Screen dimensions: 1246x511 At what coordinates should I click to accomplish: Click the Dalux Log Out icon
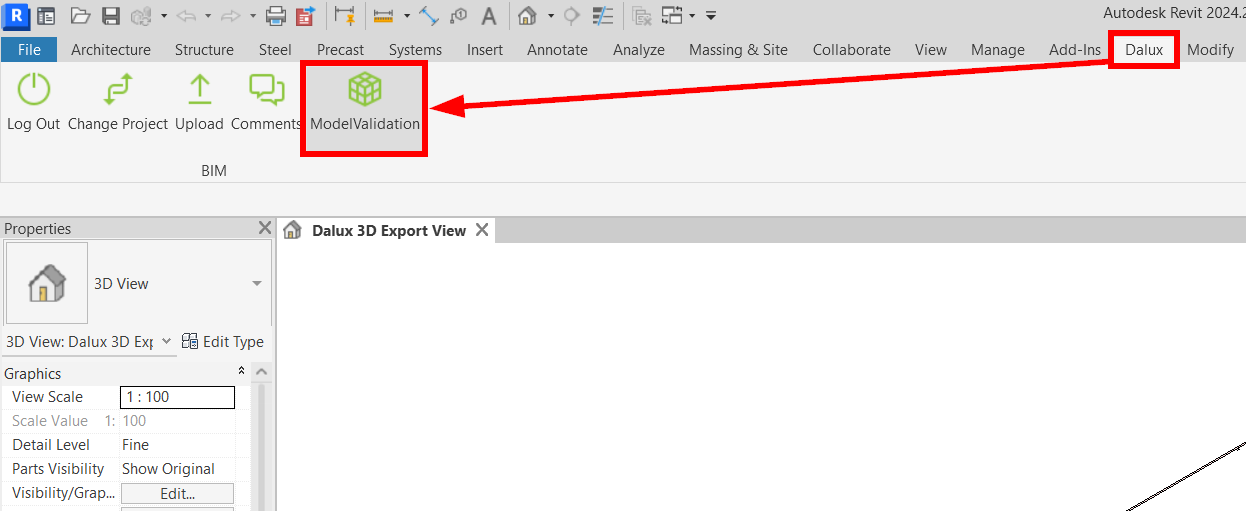pyautogui.click(x=34, y=102)
